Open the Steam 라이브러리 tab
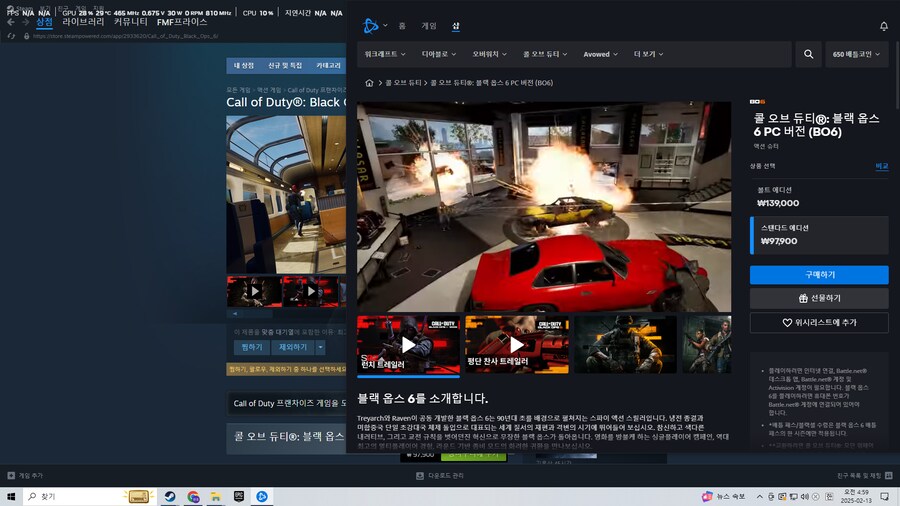Screen dimensions: 900x506 coord(83,21)
